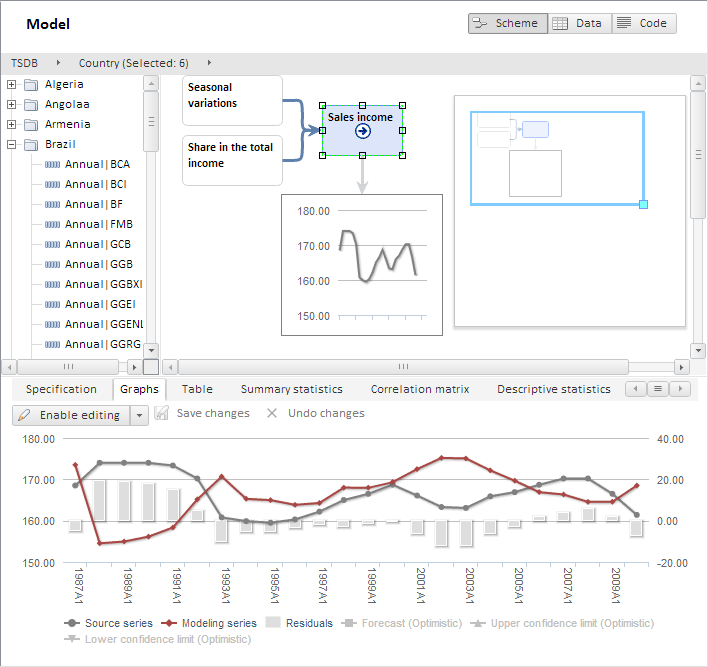Viewport: 708px width, 667px height.
Task: Click series icon for Annual|BCI
Action: coord(52,185)
